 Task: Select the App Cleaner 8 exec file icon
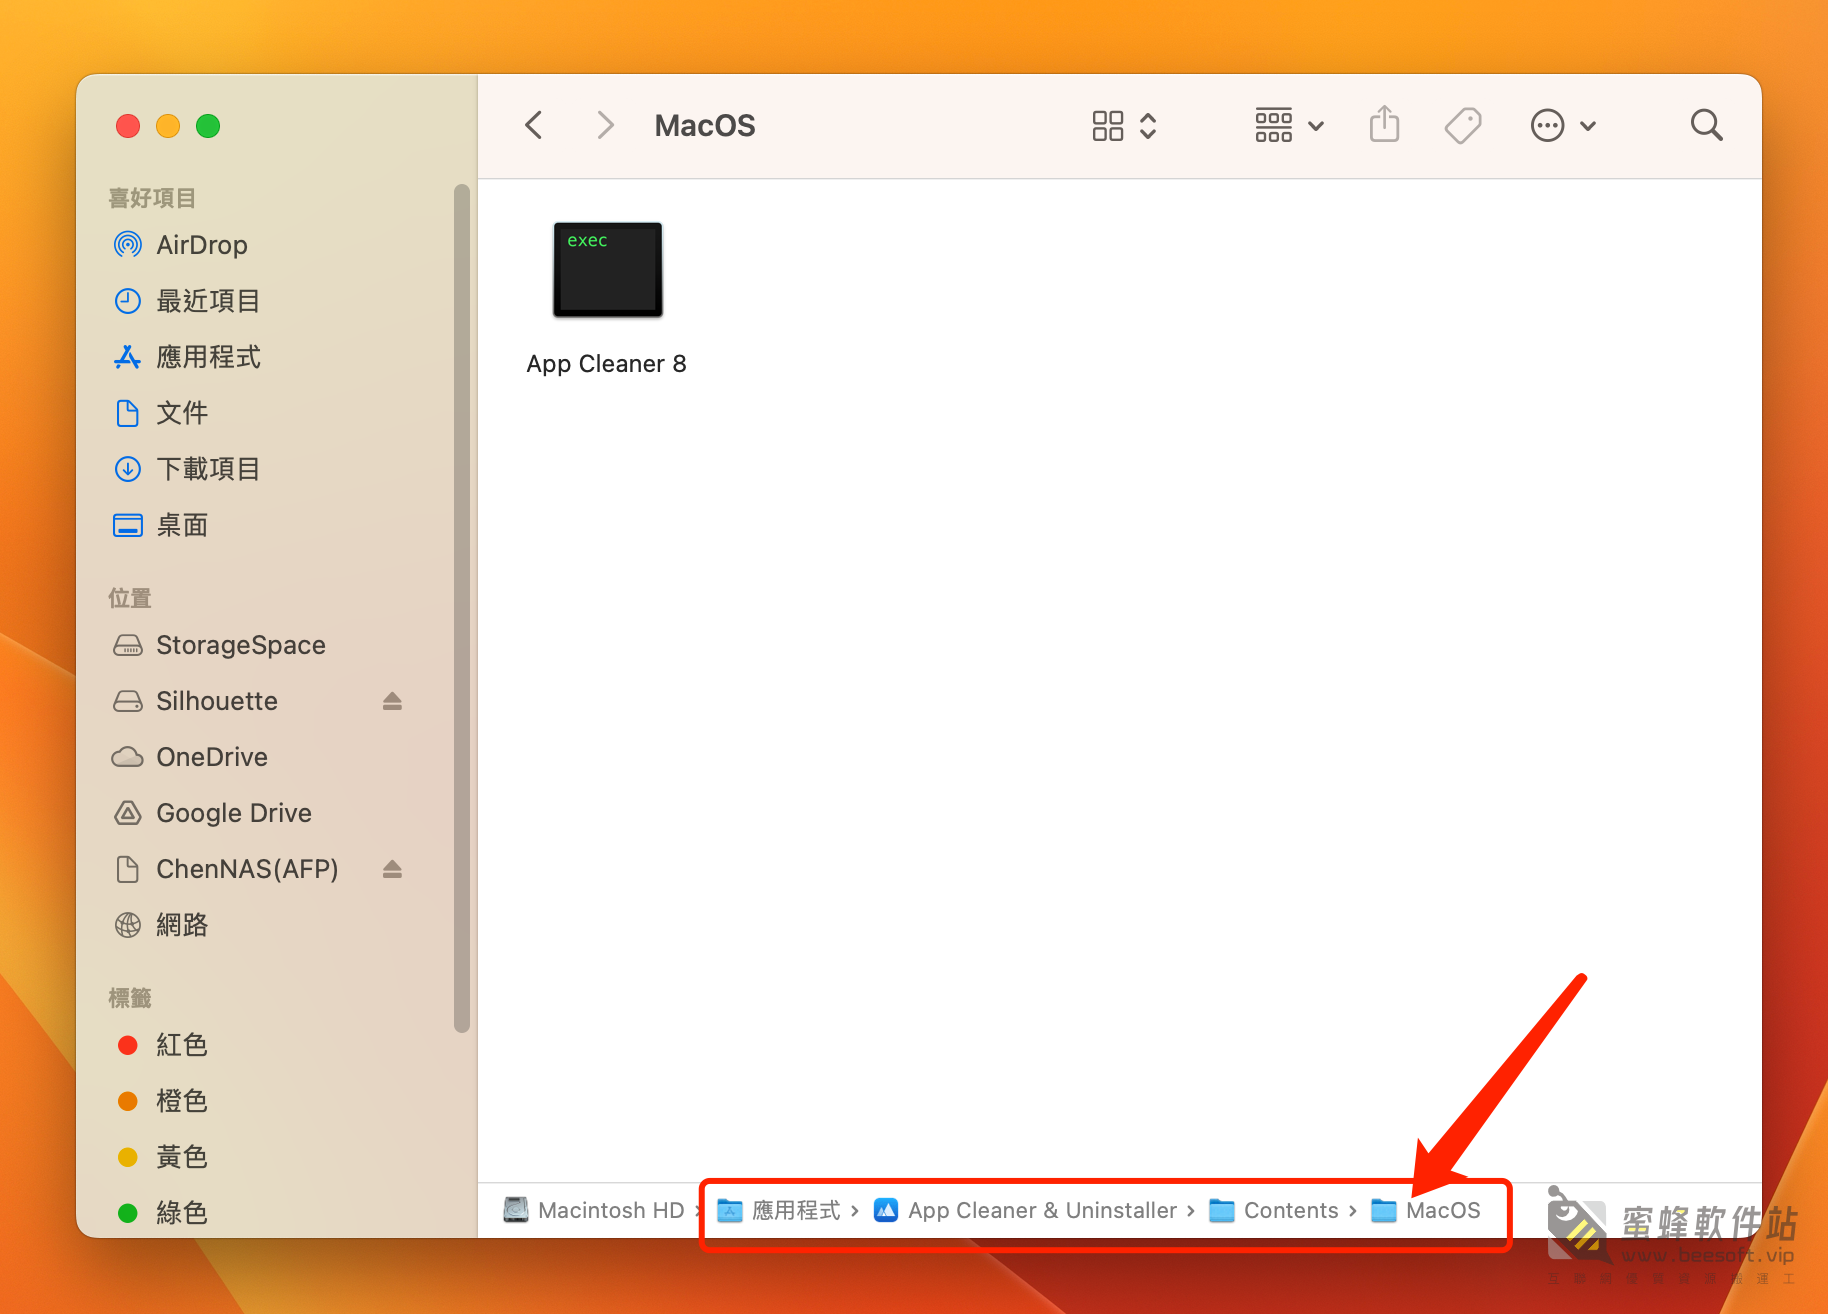click(x=608, y=270)
